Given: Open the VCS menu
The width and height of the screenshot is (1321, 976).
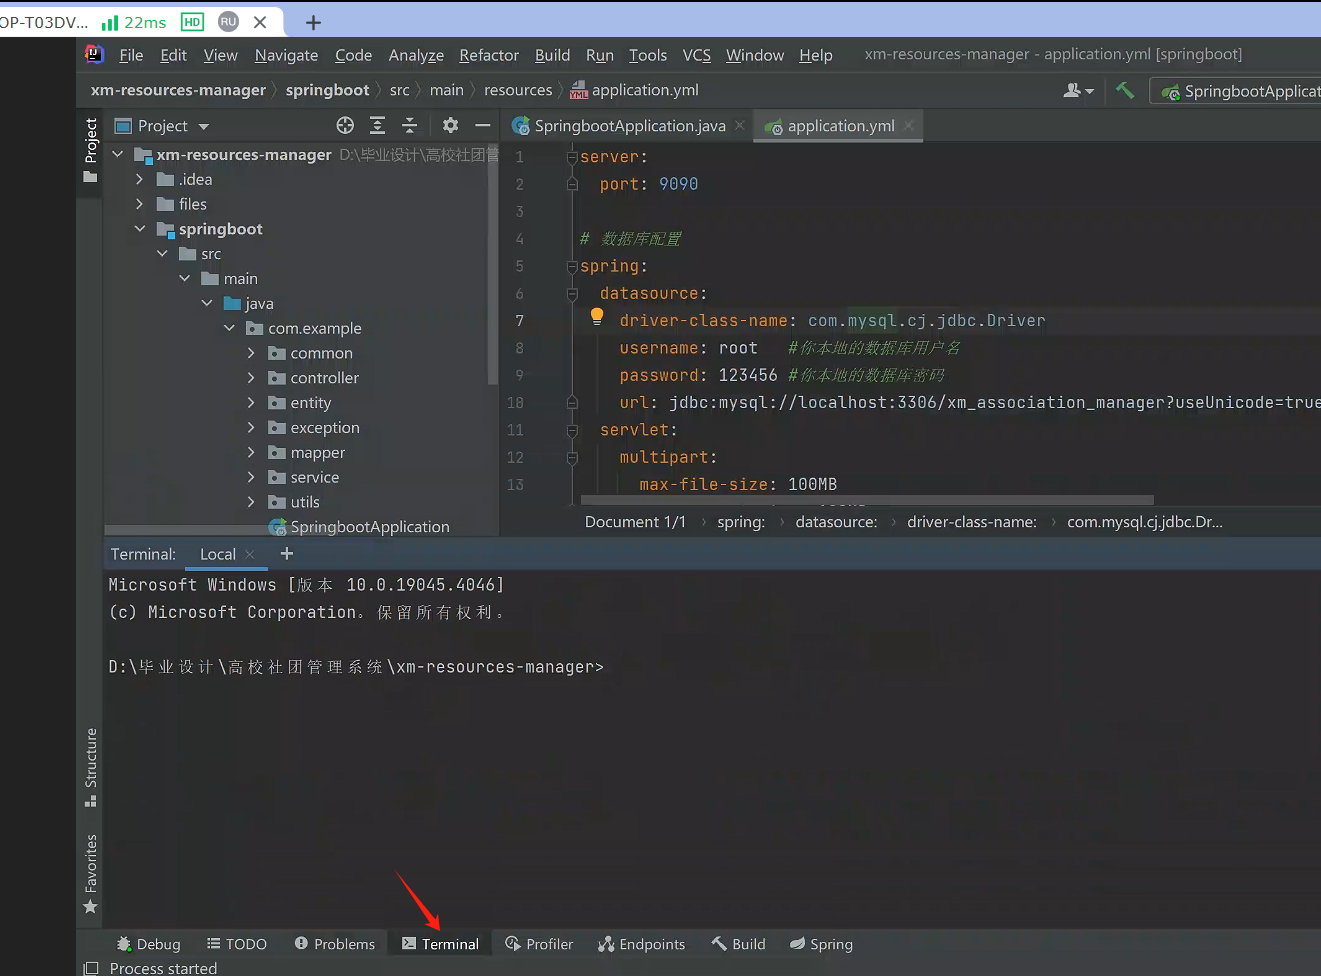Looking at the screenshot, I should (697, 55).
